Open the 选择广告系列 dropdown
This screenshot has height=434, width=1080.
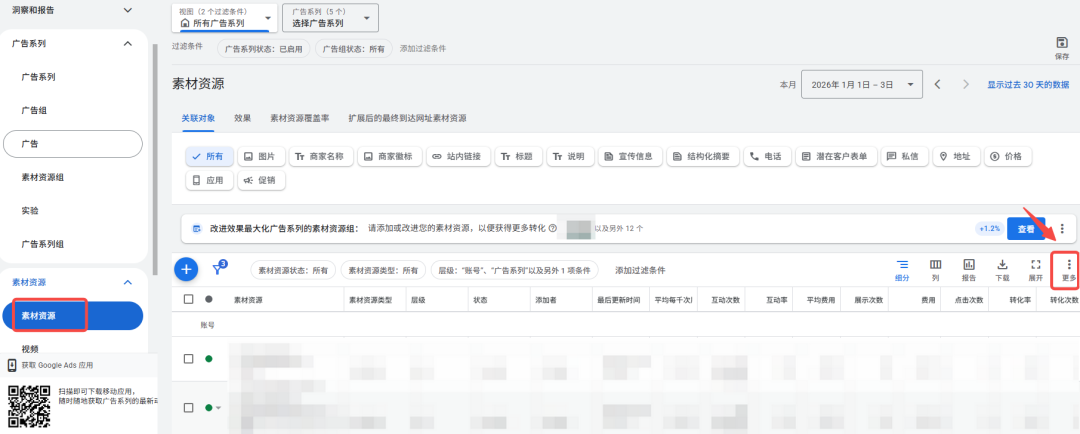331,18
